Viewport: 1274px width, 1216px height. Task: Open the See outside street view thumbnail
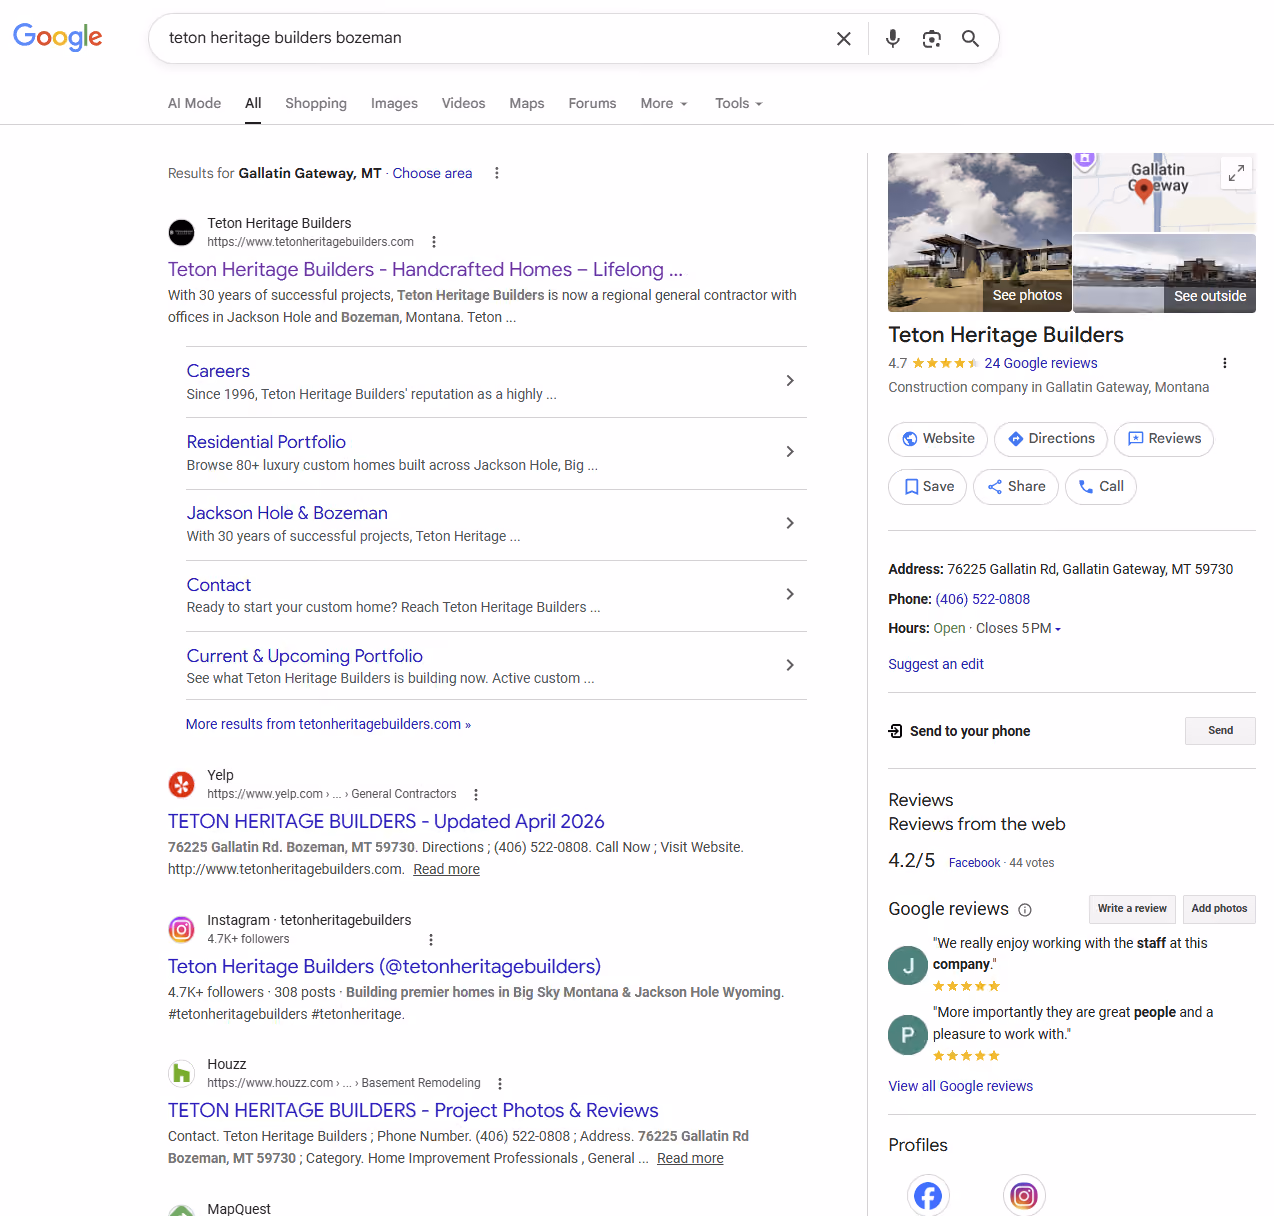tap(1164, 273)
